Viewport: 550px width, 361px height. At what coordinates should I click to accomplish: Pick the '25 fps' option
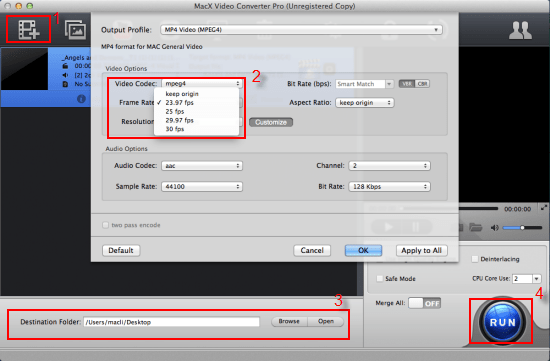[175, 111]
